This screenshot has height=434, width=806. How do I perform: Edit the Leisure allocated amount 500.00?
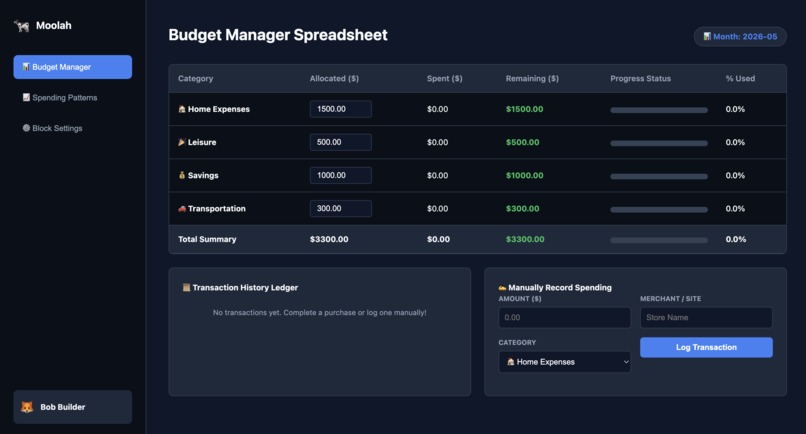tap(340, 142)
